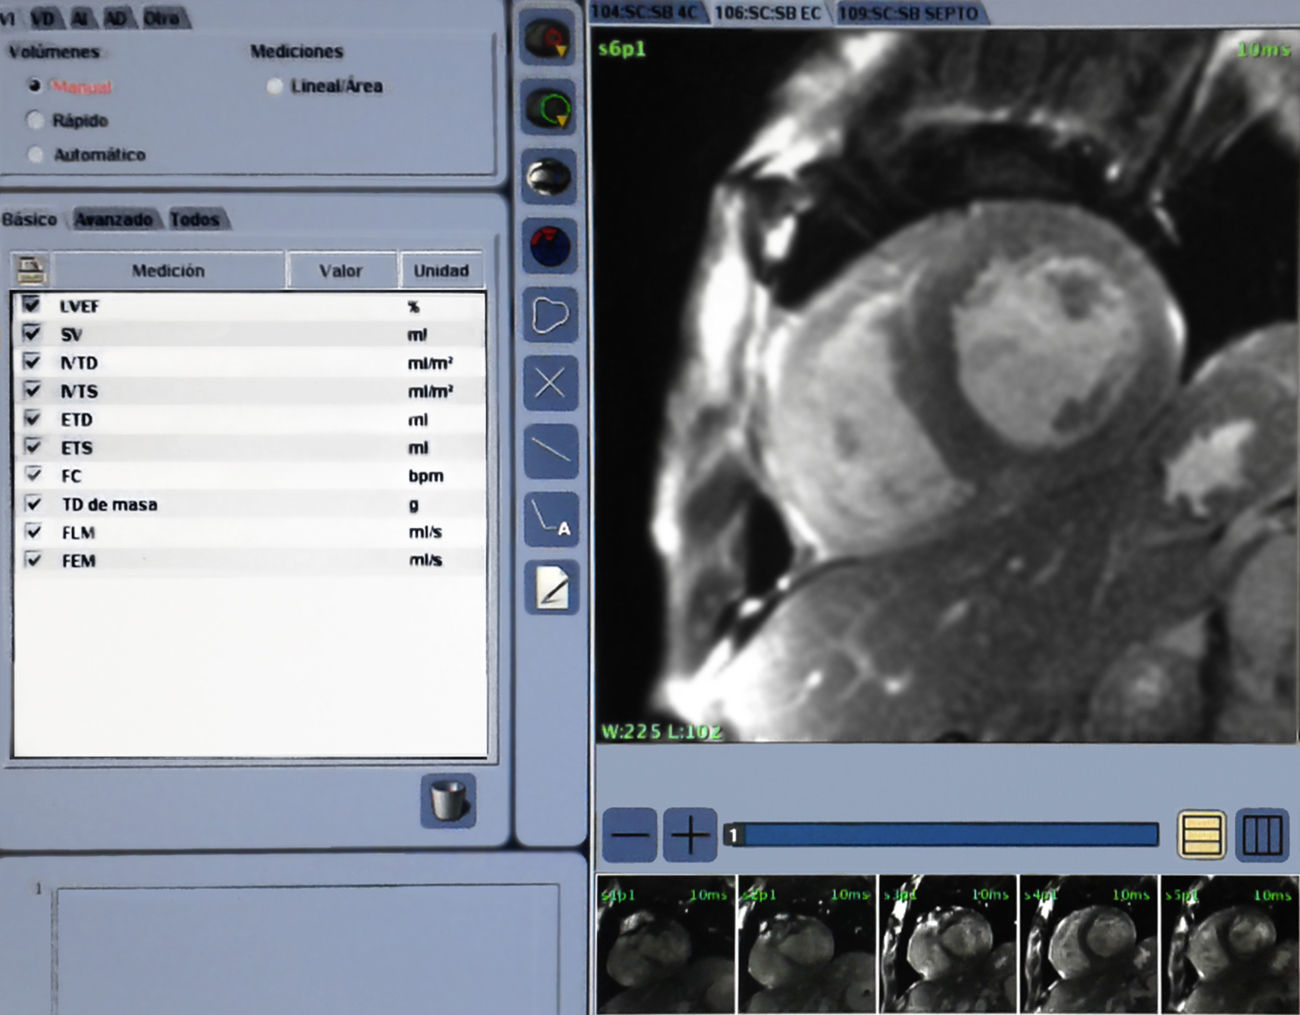Screen dimensions: 1300x1015
Task: Toggle the TD de masa checkbox
Action: coord(33,503)
